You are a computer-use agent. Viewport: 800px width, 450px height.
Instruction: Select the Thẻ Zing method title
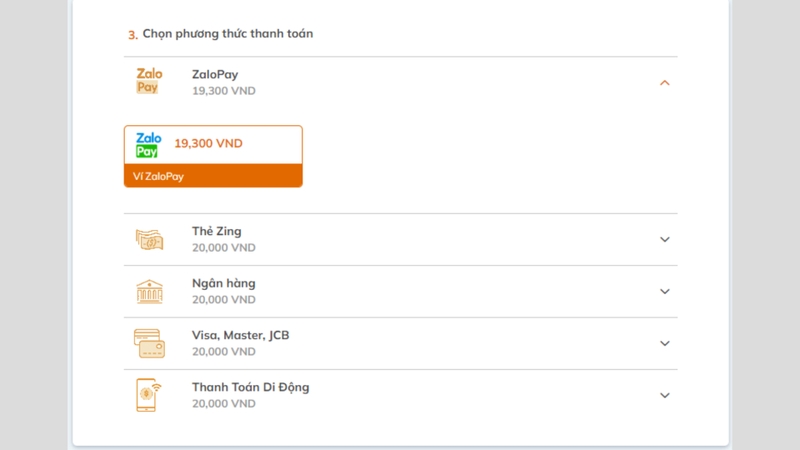216,231
